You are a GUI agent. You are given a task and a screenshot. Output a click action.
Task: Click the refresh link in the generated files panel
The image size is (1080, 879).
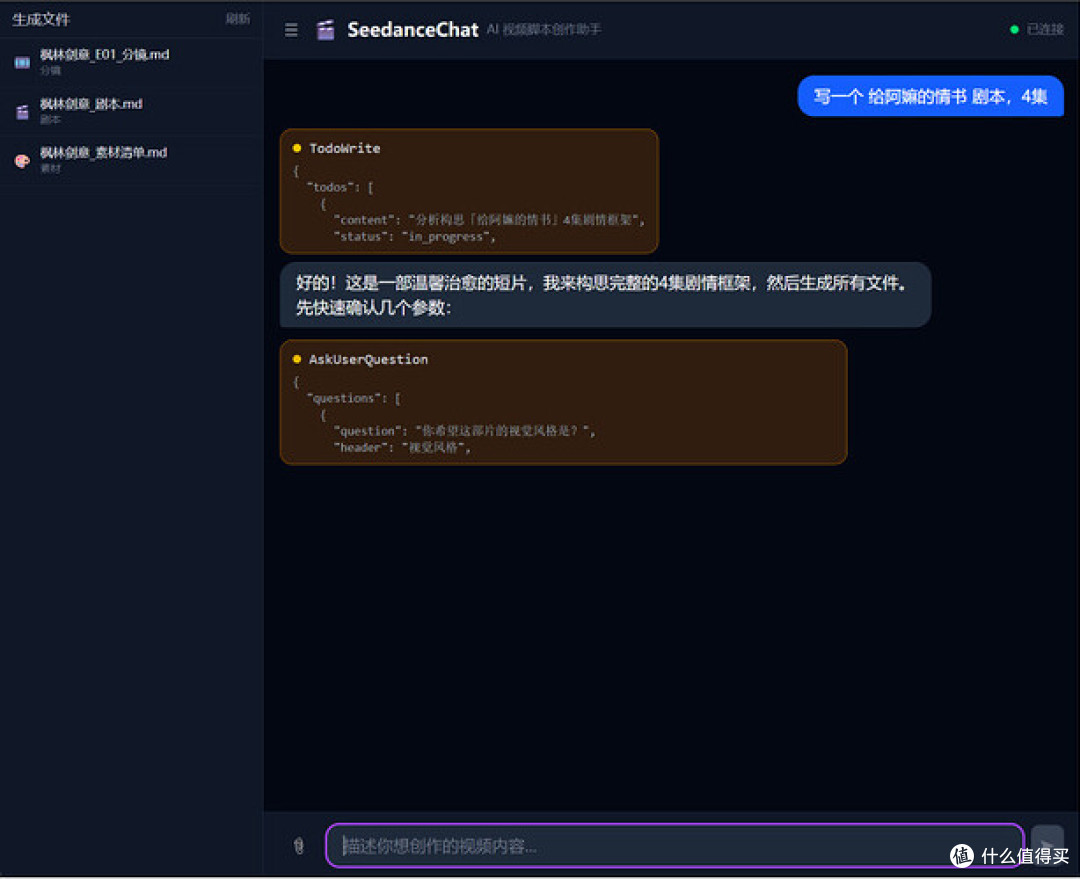238,19
